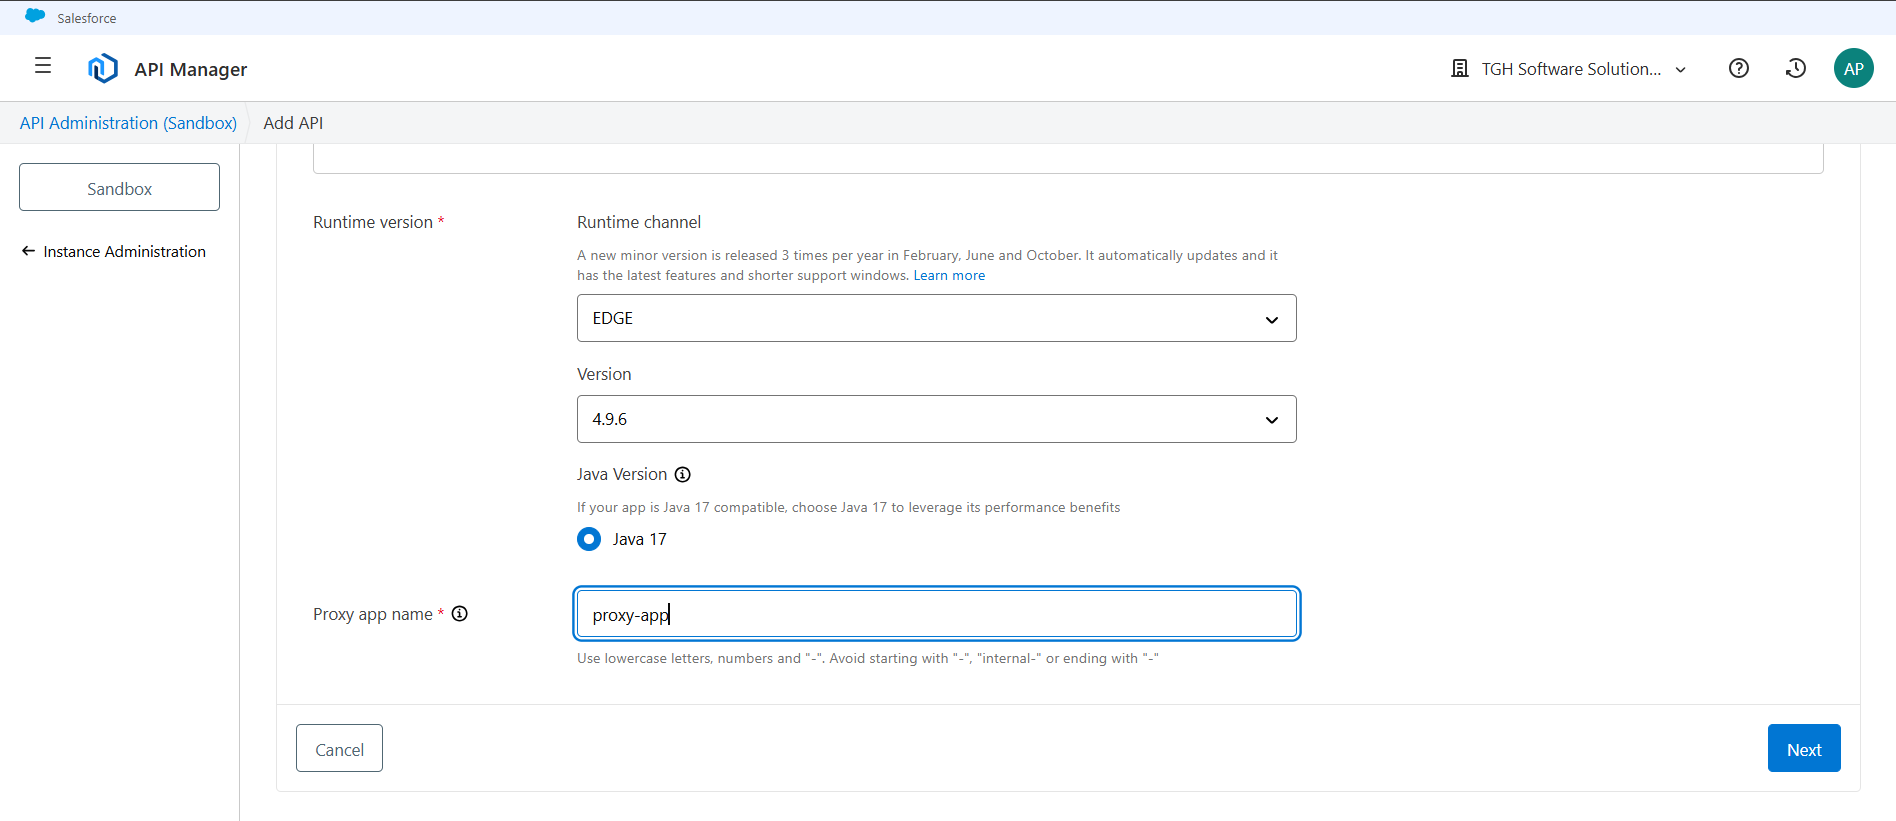
Task: Click the Runtime channel heading
Action: point(639,222)
